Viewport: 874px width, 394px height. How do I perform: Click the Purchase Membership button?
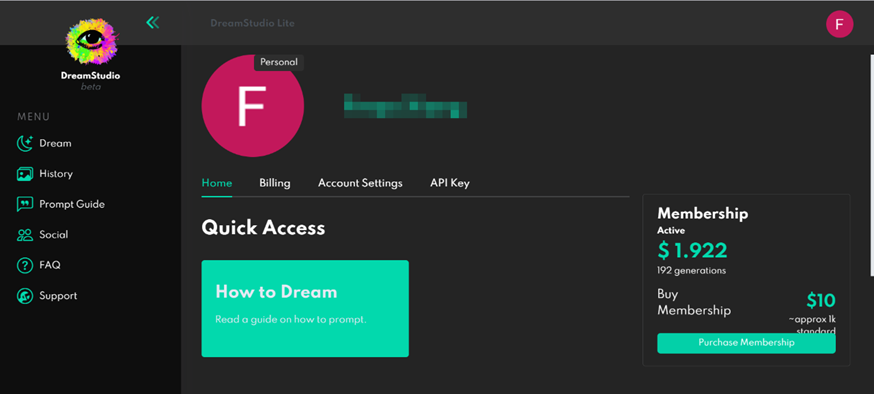746,343
